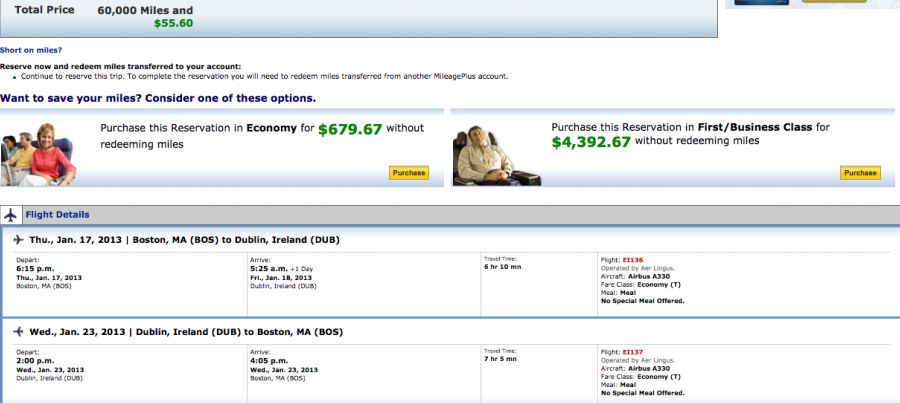Click the Flight Details section header
900x403 pixels.
pyautogui.click(x=57, y=215)
